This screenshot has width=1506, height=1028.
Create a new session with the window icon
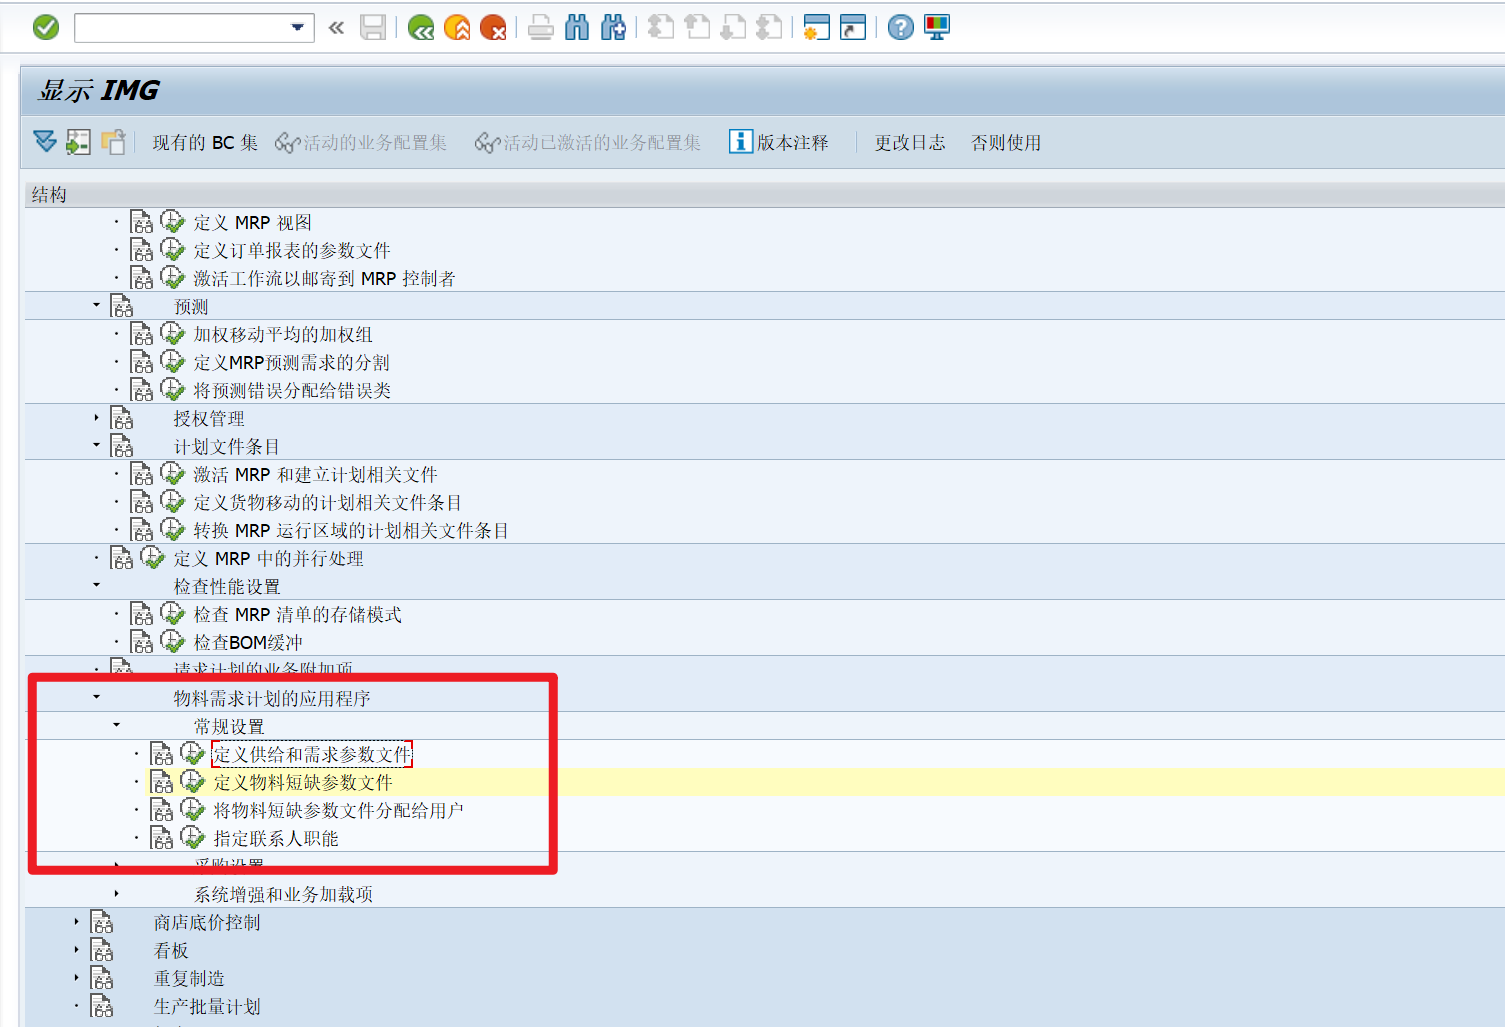coord(815,27)
